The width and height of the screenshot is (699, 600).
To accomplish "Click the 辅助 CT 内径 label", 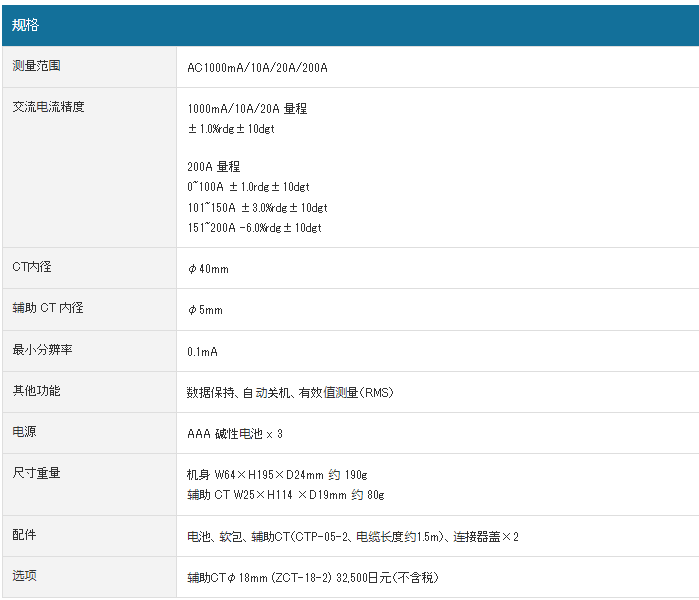I will click(x=47, y=308).
